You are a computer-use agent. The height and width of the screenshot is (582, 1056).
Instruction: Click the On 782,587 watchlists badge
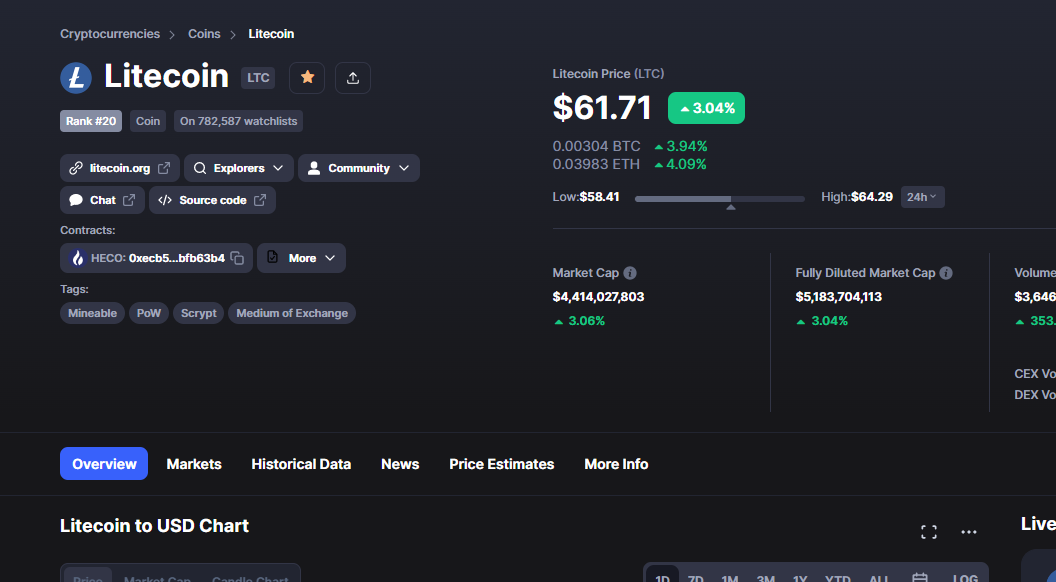238,121
